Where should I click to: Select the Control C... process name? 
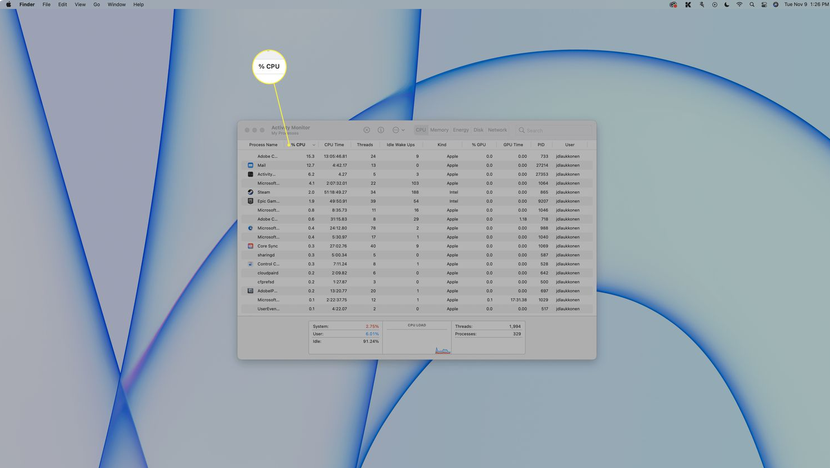tap(268, 264)
